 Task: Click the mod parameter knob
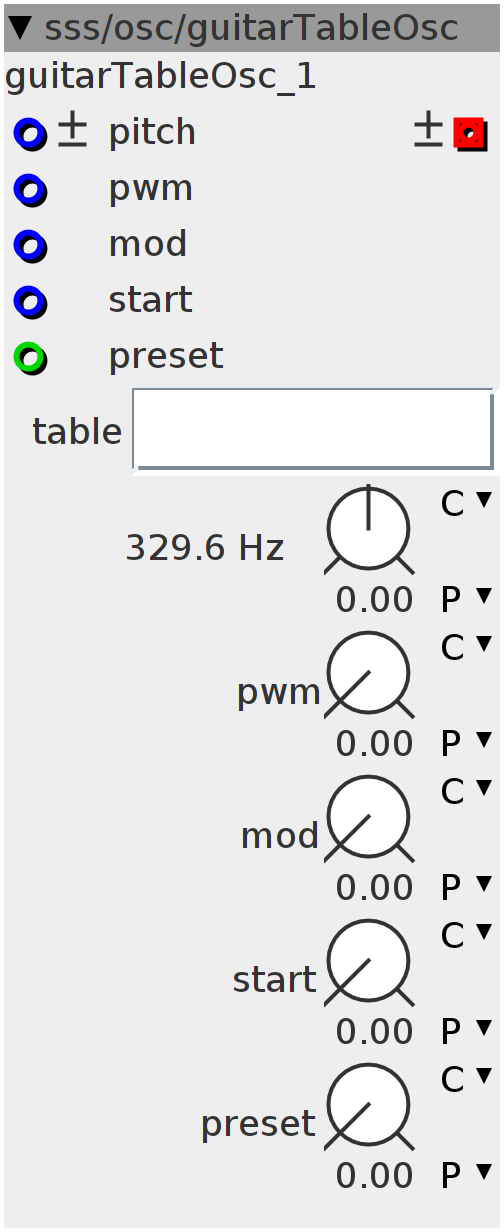[369, 819]
